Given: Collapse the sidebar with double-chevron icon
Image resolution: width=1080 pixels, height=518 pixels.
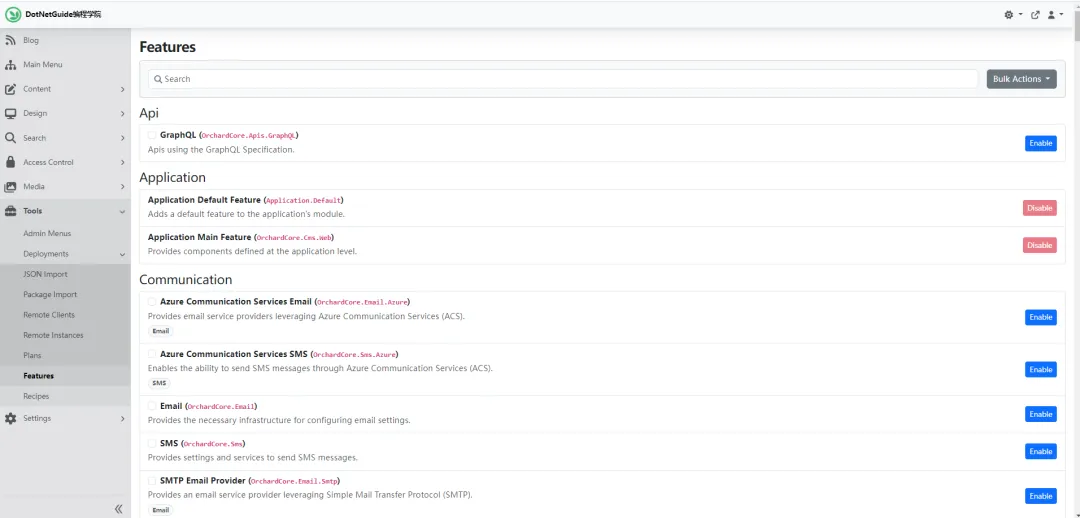Looking at the screenshot, I should click(x=118, y=509).
